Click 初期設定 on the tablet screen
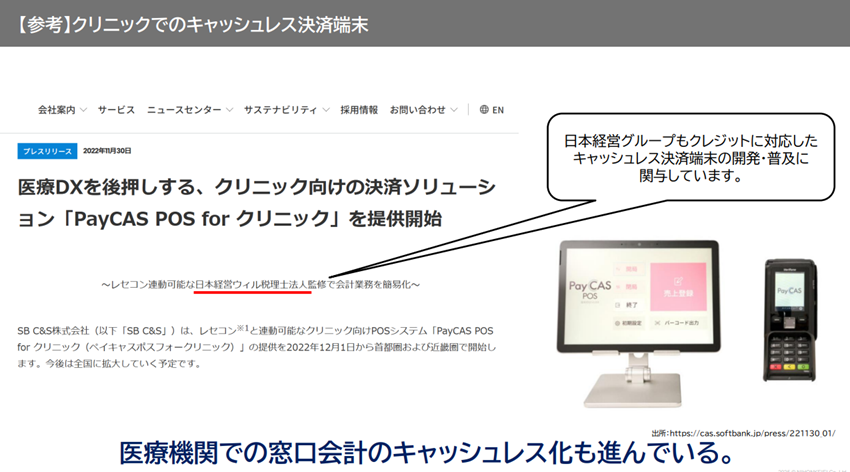Screen dimensions: 850x472 coord(628,323)
